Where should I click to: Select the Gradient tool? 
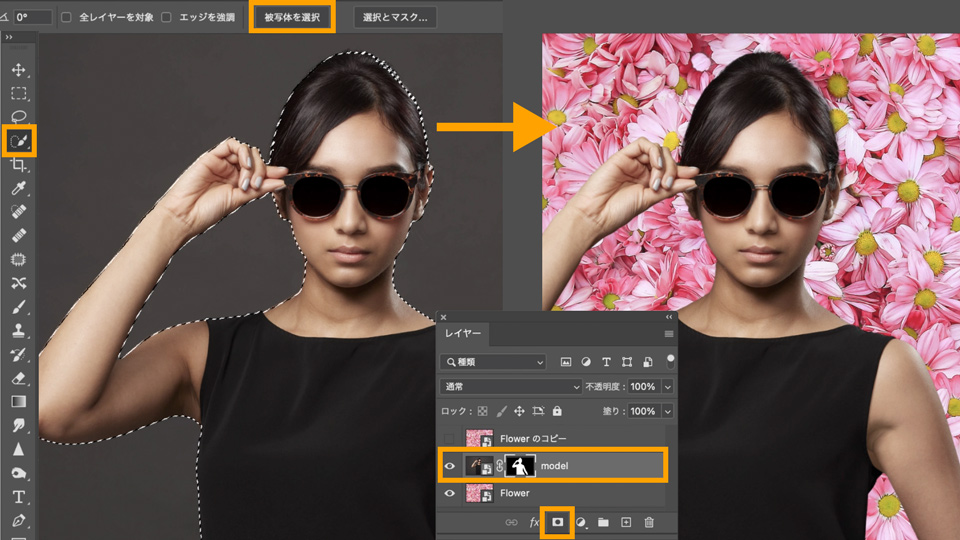pyautogui.click(x=18, y=402)
